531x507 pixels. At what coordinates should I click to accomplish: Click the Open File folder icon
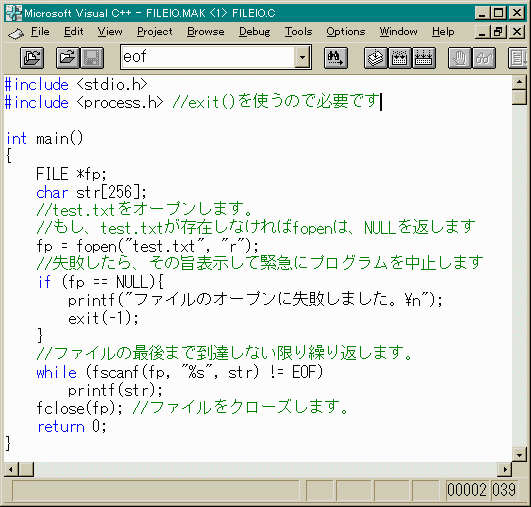coord(68,58)
